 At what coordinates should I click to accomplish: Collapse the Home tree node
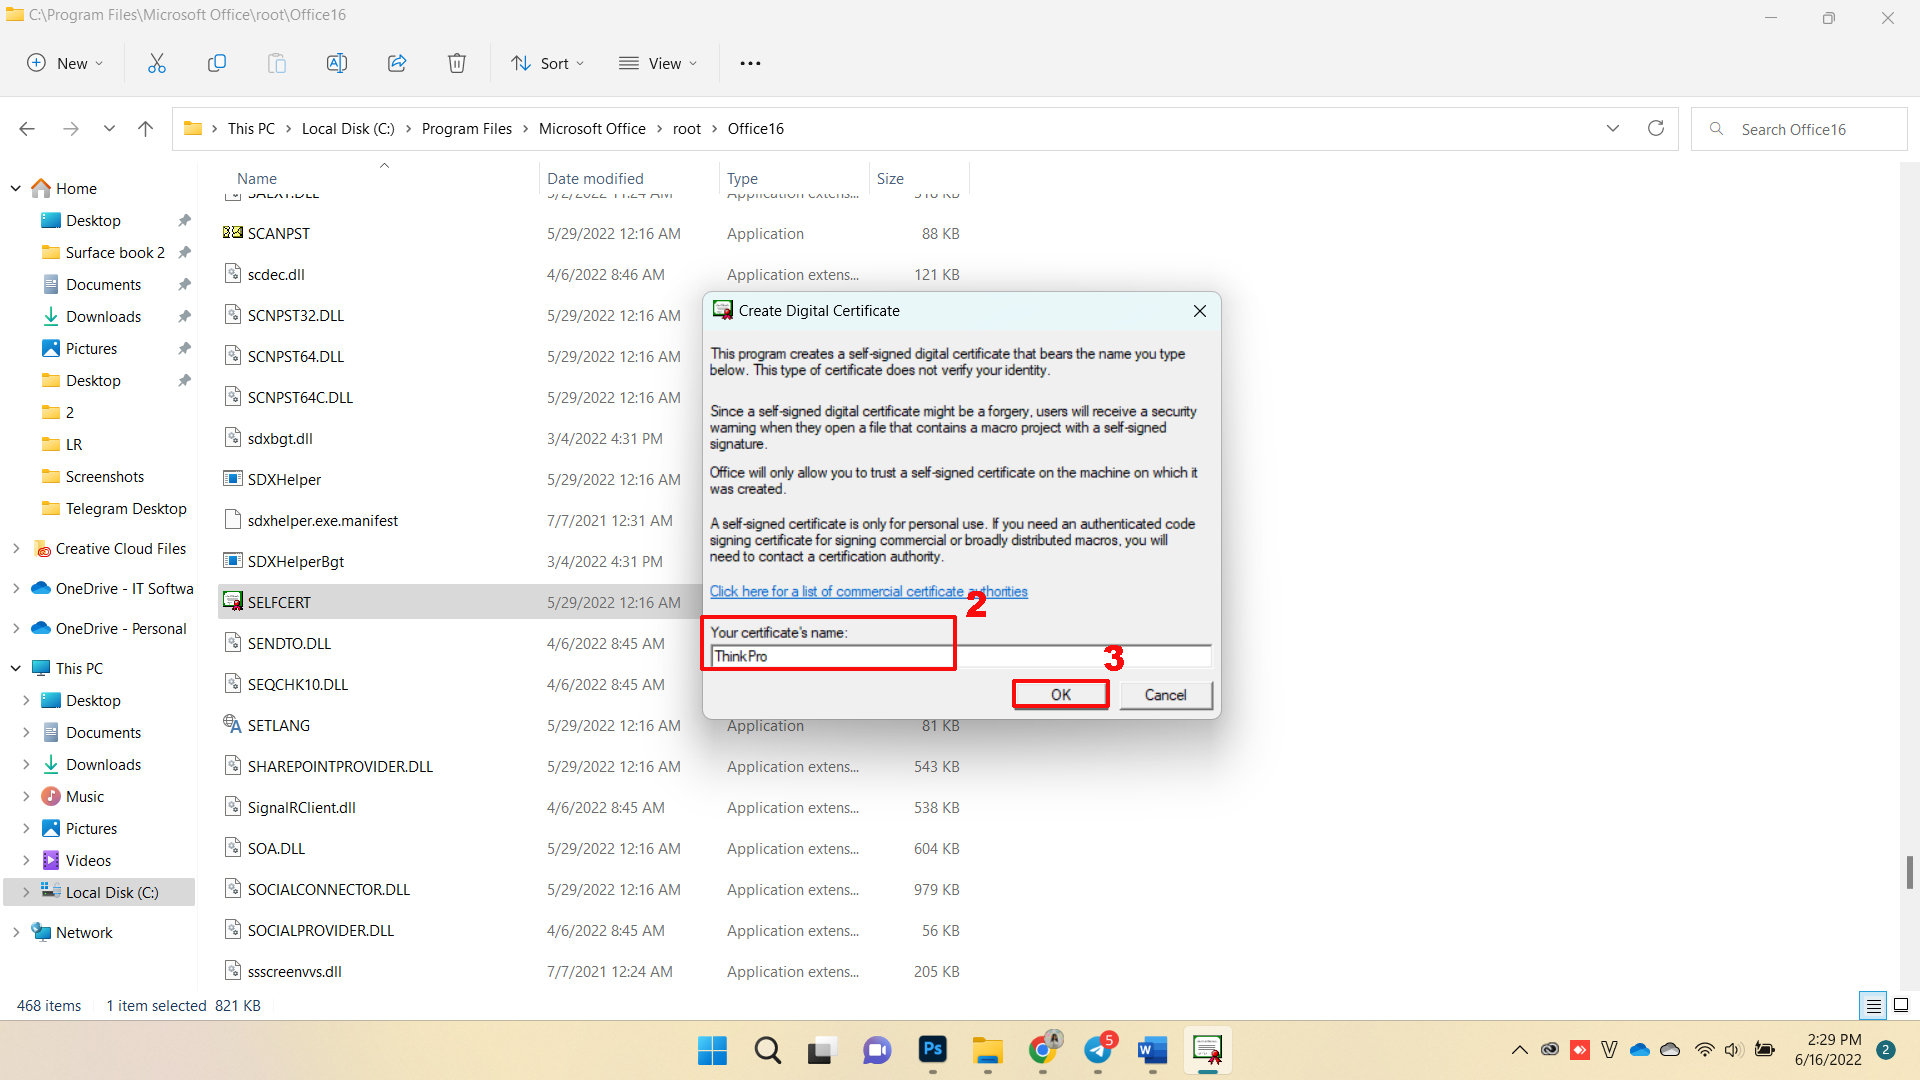tap(16, 188)
